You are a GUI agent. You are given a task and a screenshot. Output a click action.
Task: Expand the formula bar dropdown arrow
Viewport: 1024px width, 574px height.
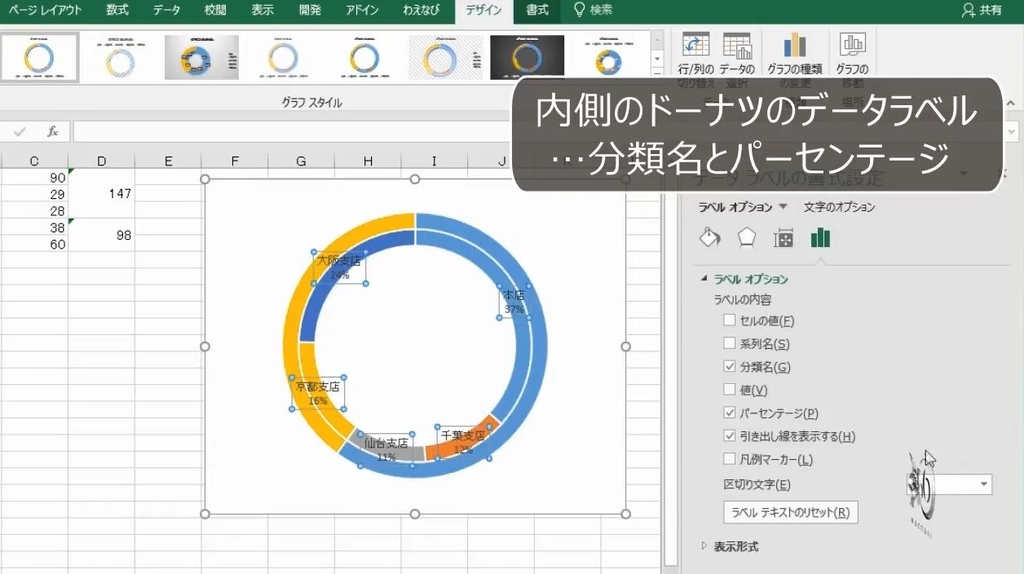(x=1012, y=131)
